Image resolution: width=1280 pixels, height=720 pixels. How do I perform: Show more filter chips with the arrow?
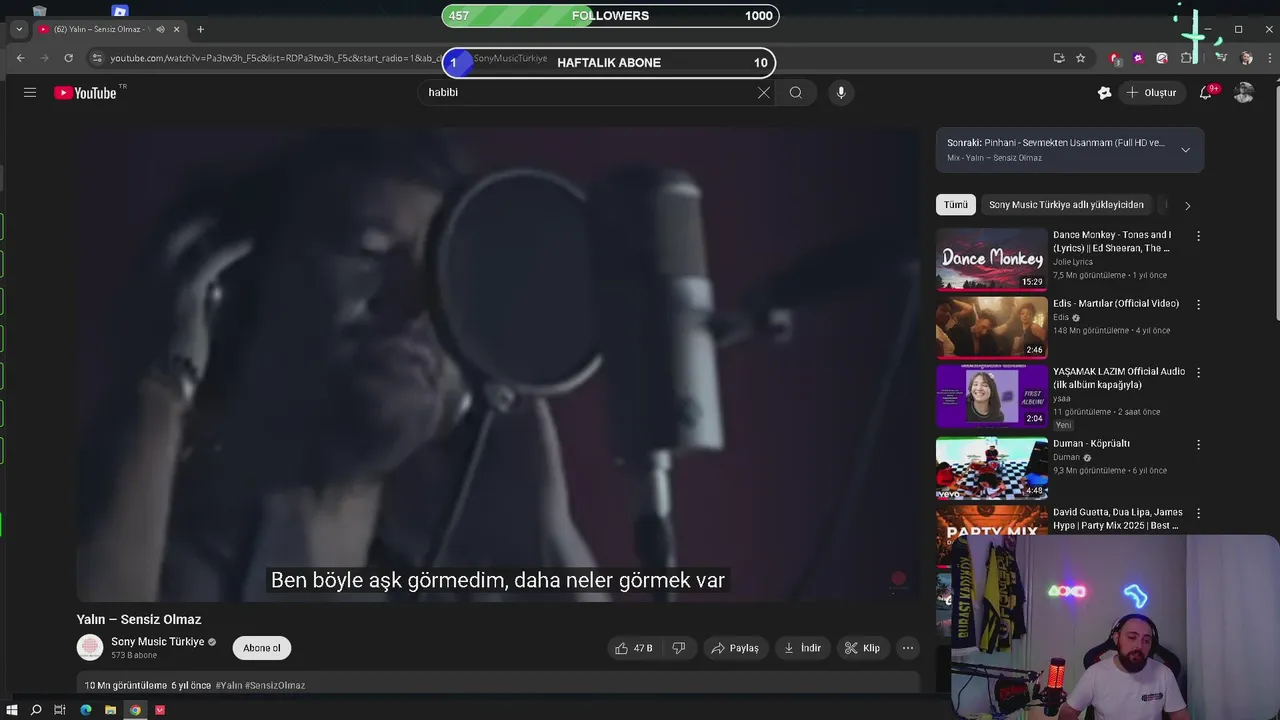(x=1187, y=205)
